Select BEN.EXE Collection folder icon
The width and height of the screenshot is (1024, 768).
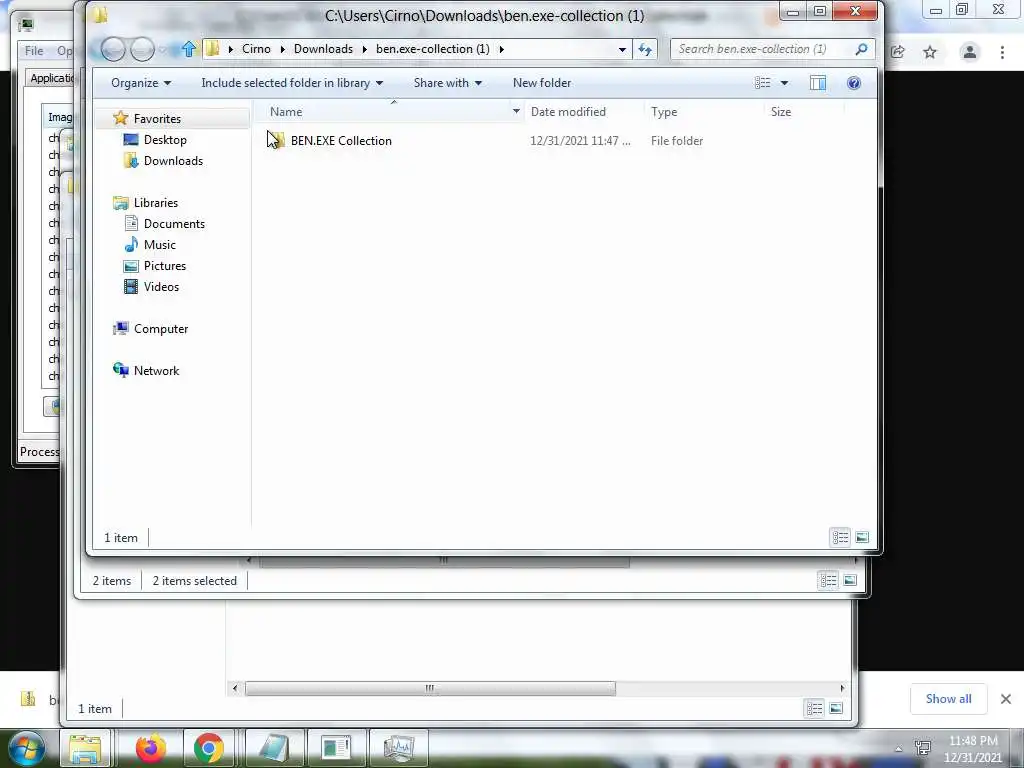pyautogui.click(x=276, y=140)
